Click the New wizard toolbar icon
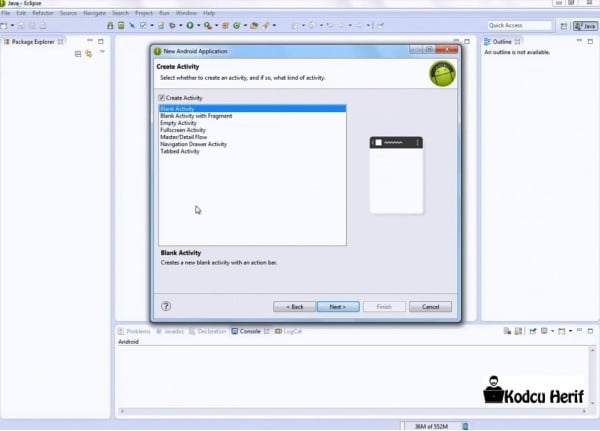 (x=4, y=26)
